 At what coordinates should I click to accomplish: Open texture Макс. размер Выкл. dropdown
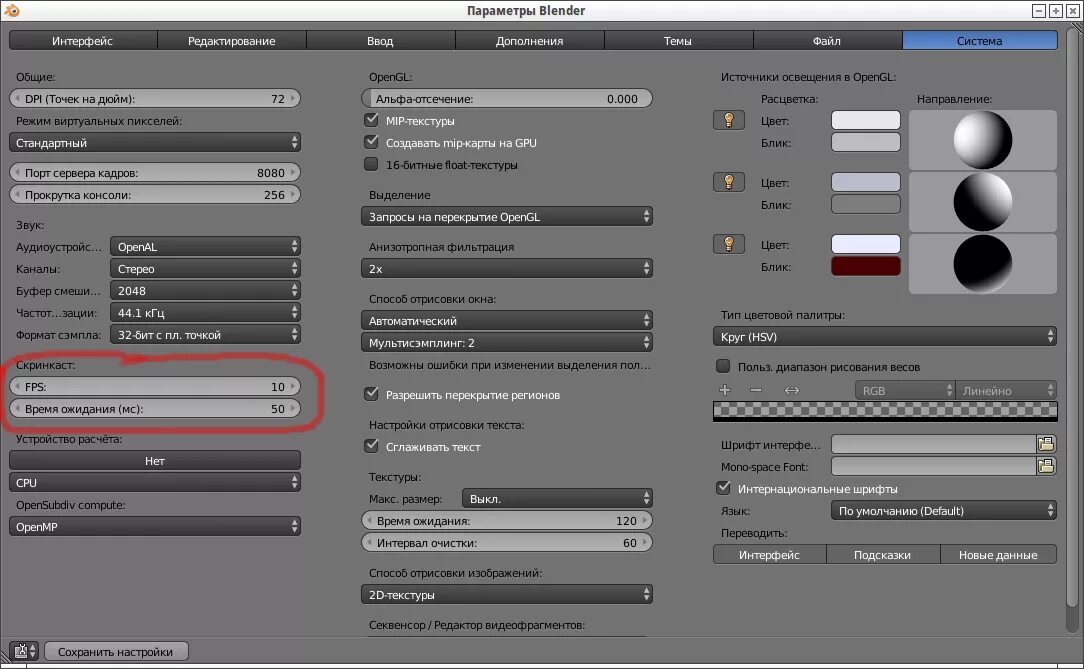(x=557, y=498)
